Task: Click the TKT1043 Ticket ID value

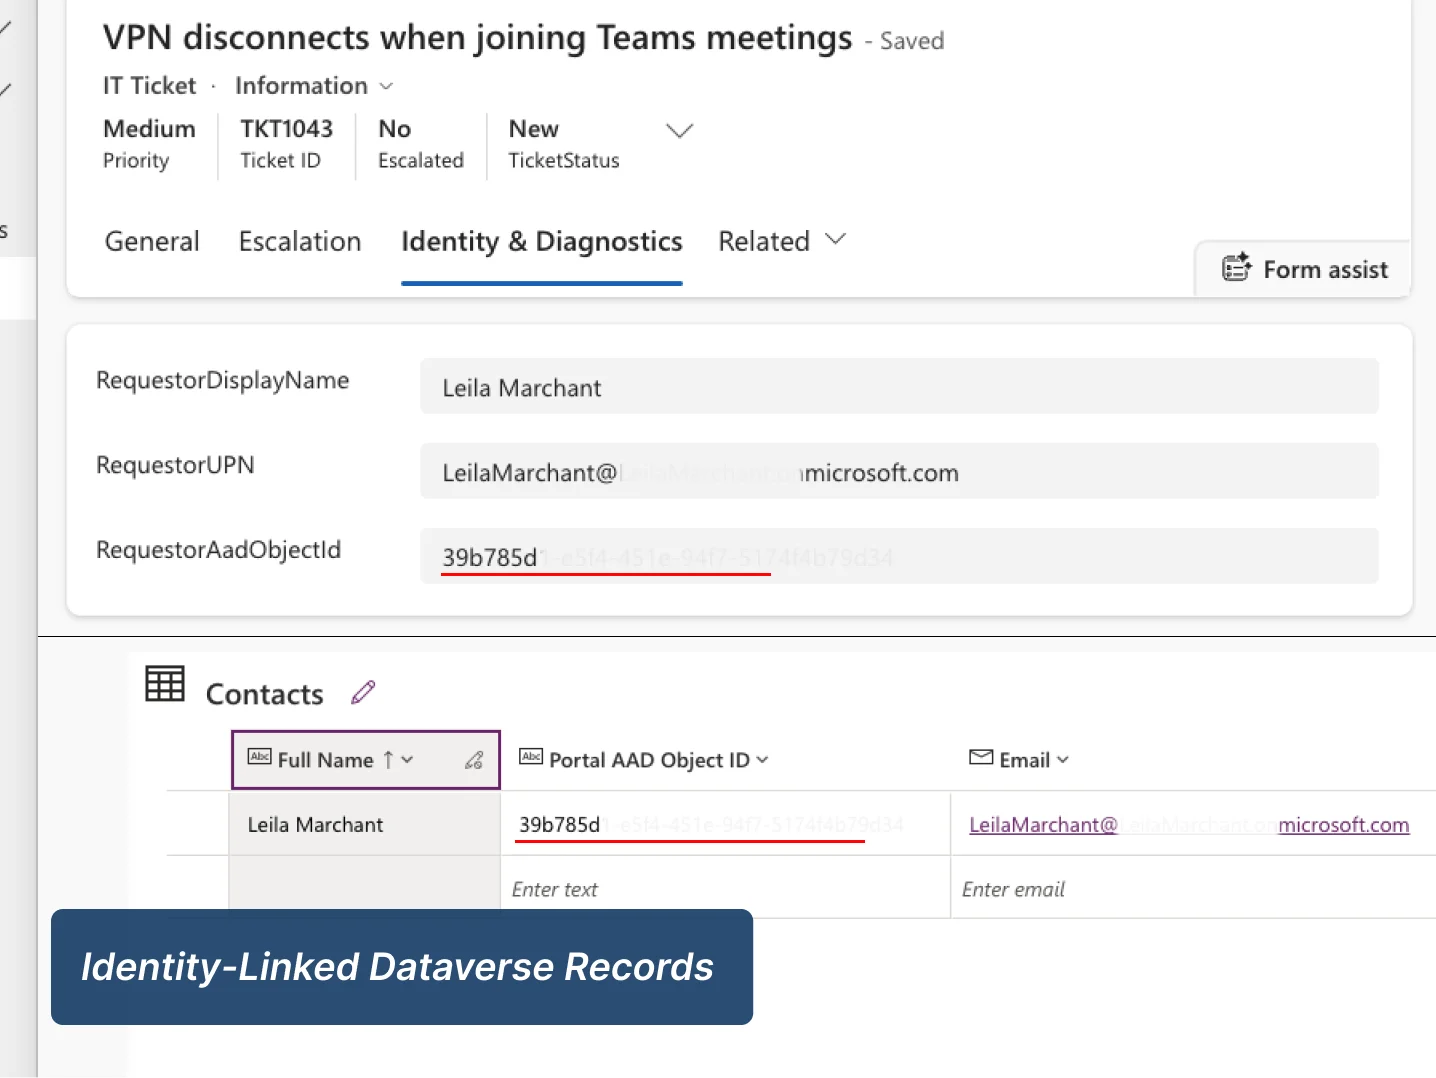Action: [x=286, y=130]
